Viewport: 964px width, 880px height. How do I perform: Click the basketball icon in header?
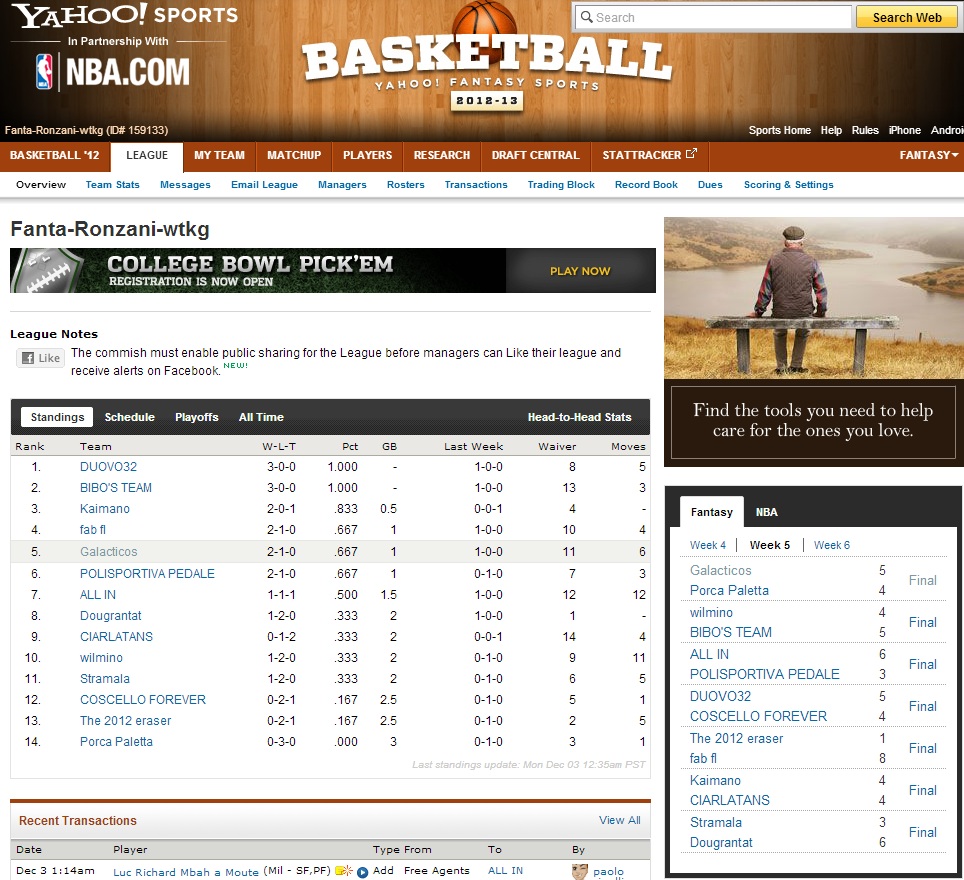[484, 22]
